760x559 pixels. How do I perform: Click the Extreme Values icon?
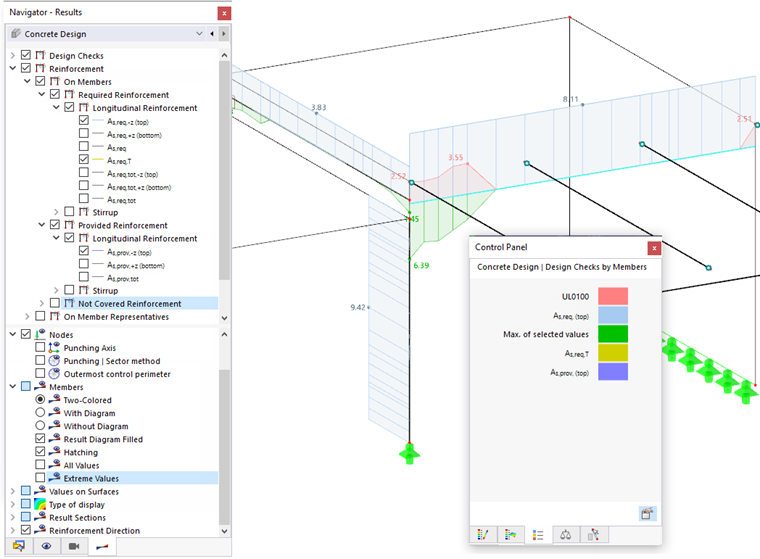pos(54,478)
